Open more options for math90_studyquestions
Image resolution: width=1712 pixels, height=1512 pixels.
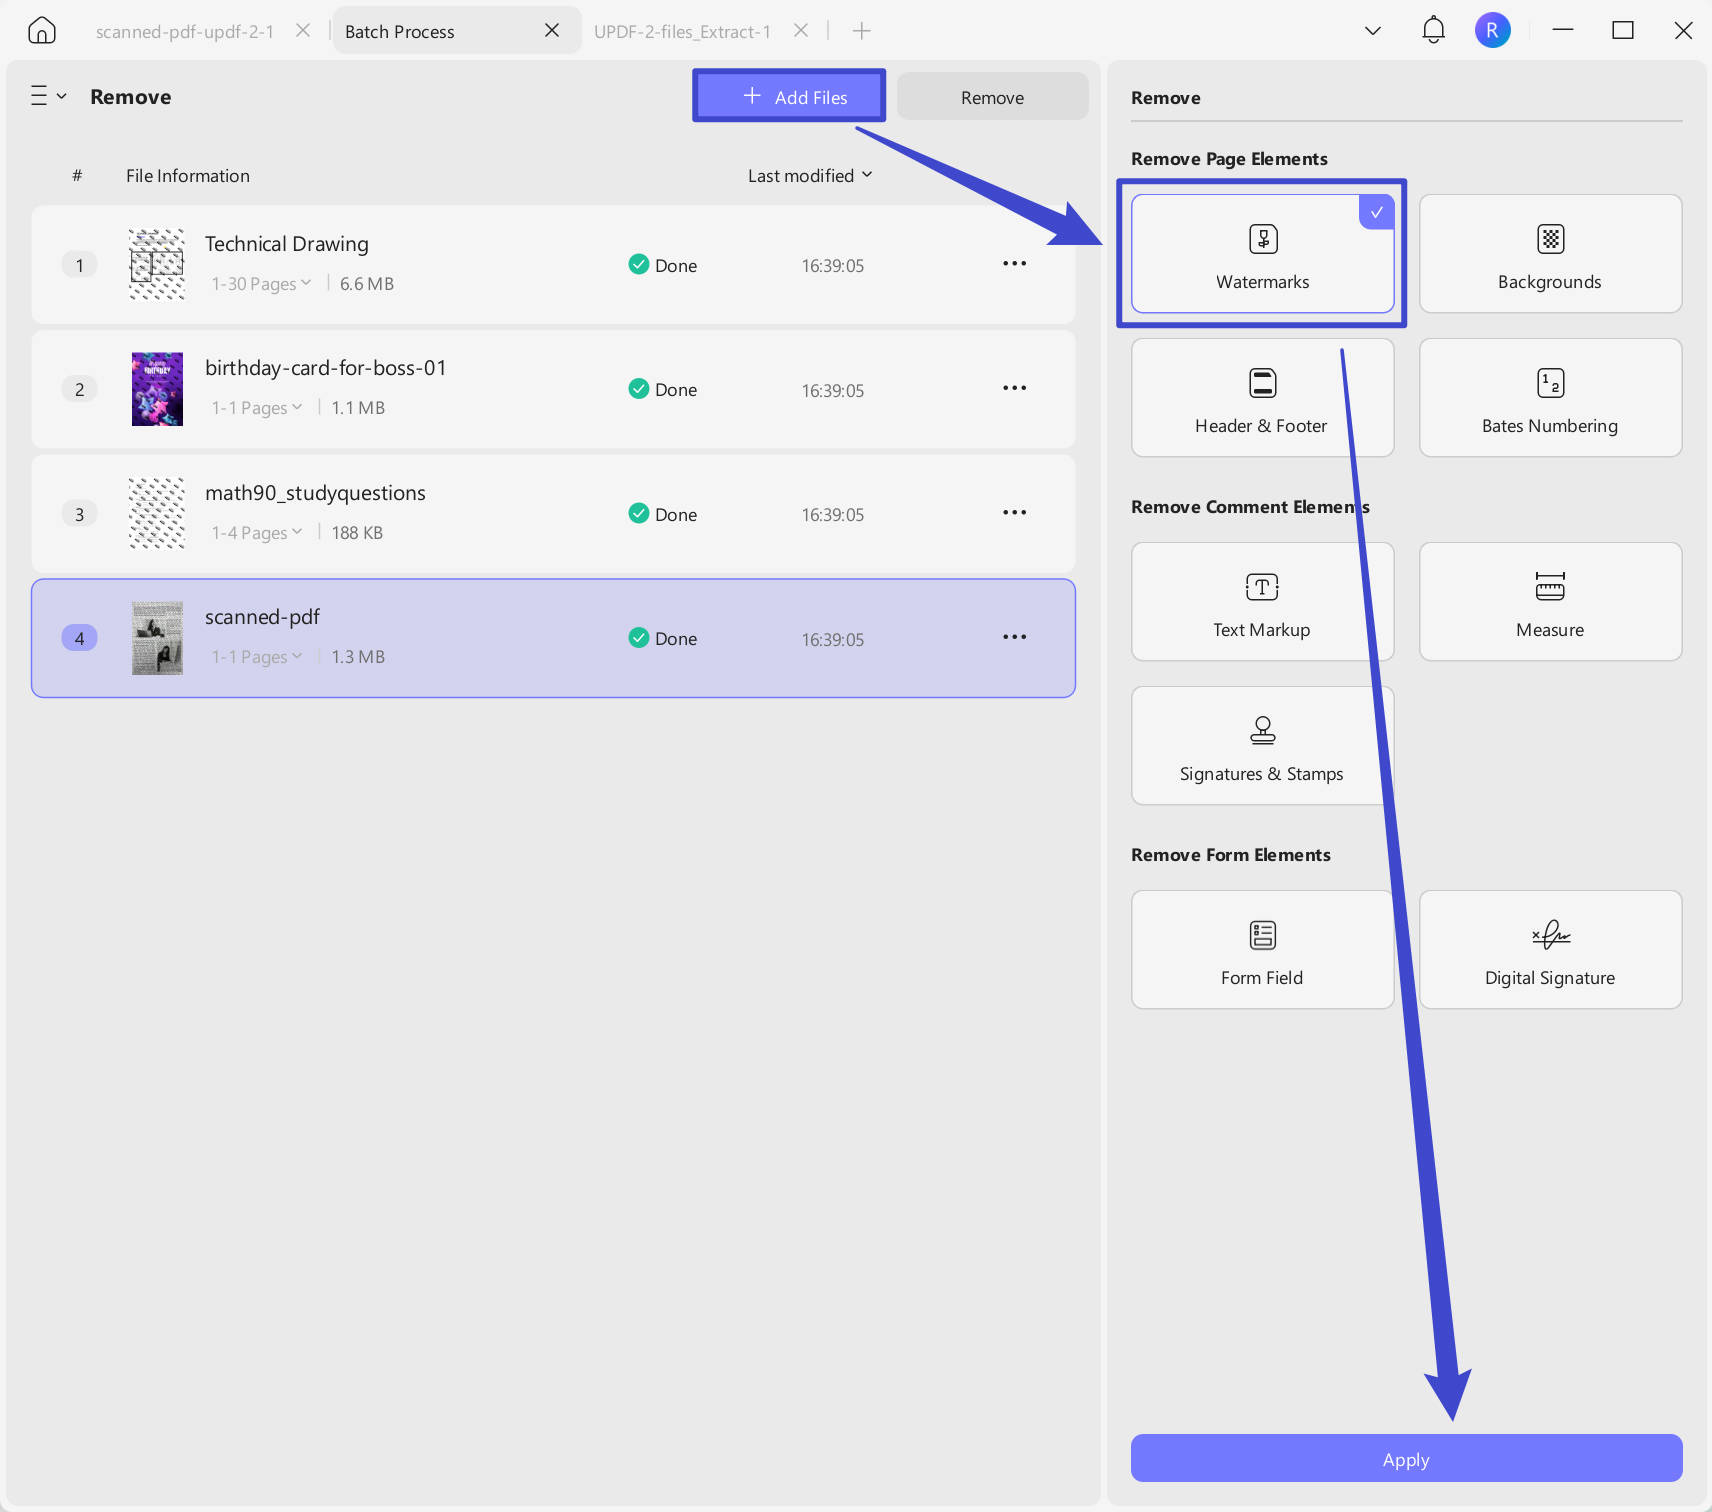pos(1014,513)
